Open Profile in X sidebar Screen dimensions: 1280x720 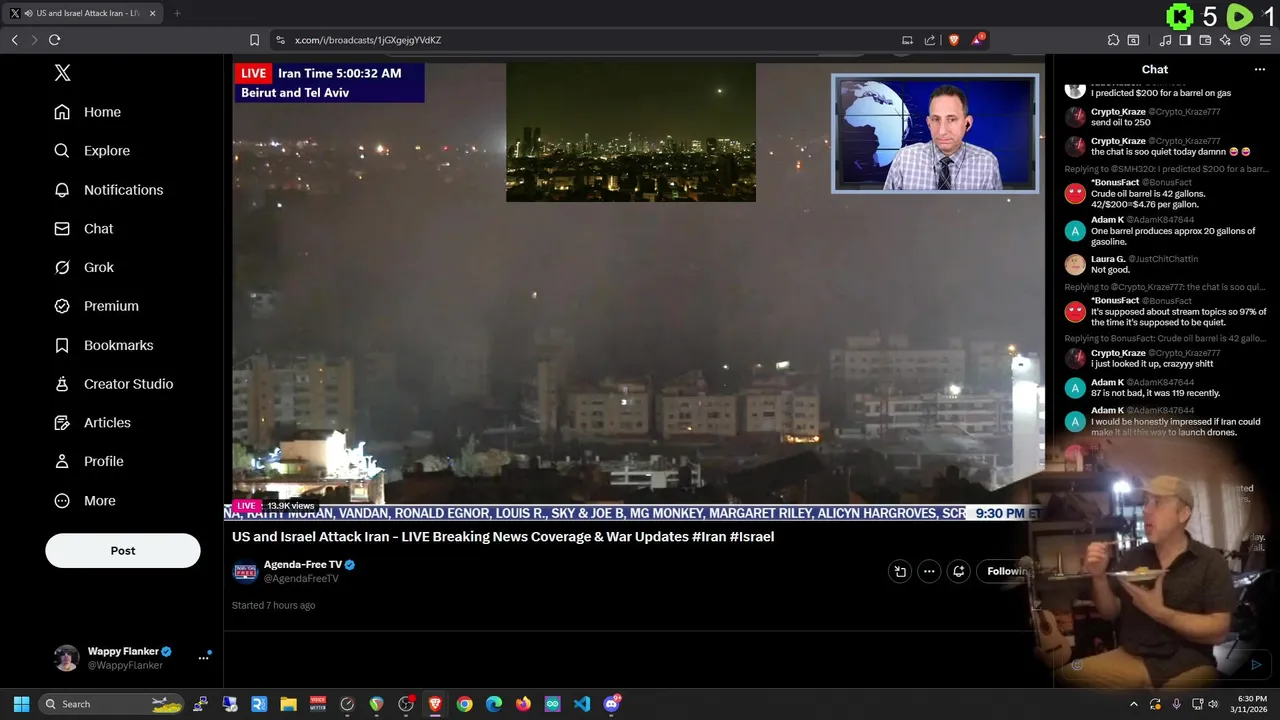pyautogui.click(x=89, y=462)
